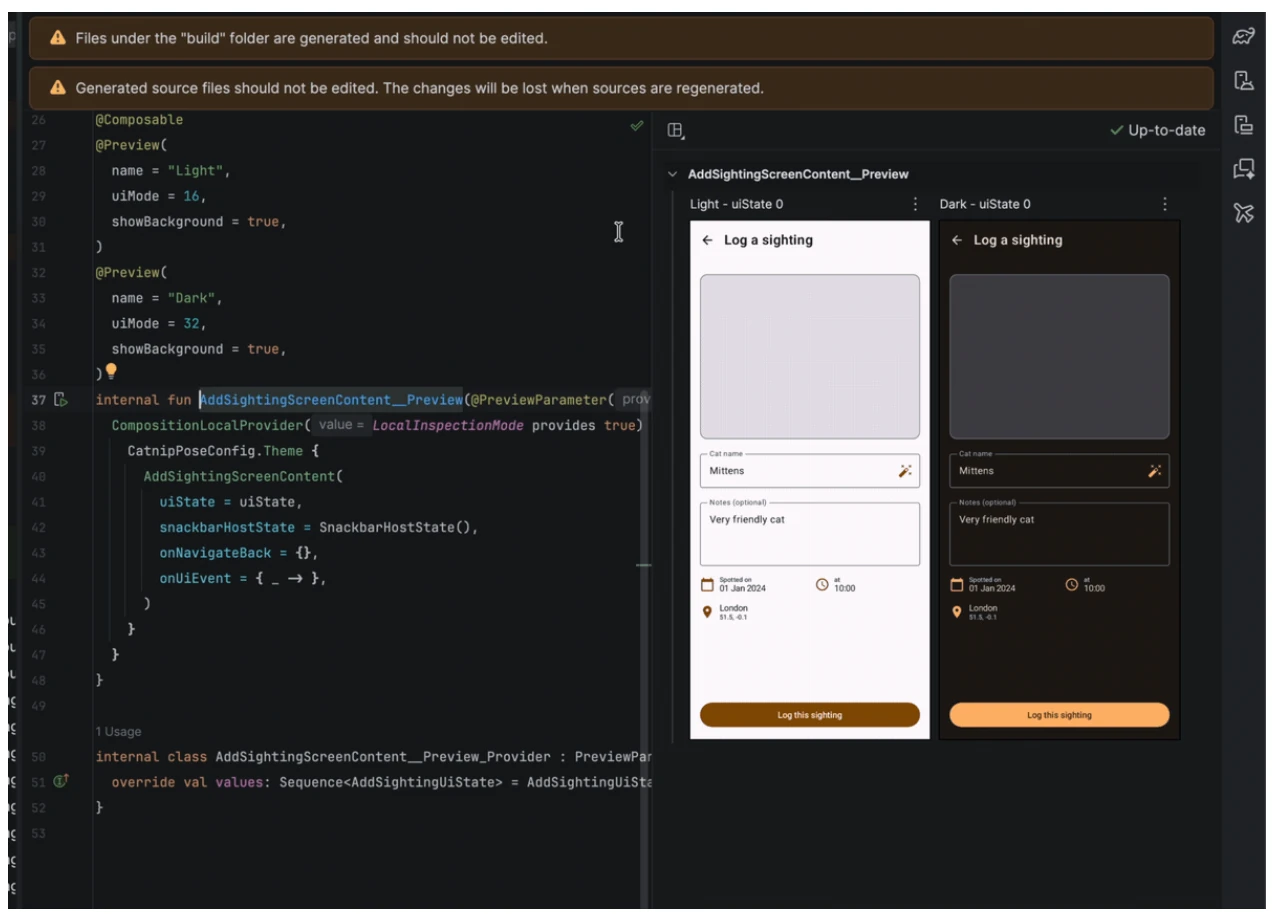Click the 1 Usage code lens link

118,732
